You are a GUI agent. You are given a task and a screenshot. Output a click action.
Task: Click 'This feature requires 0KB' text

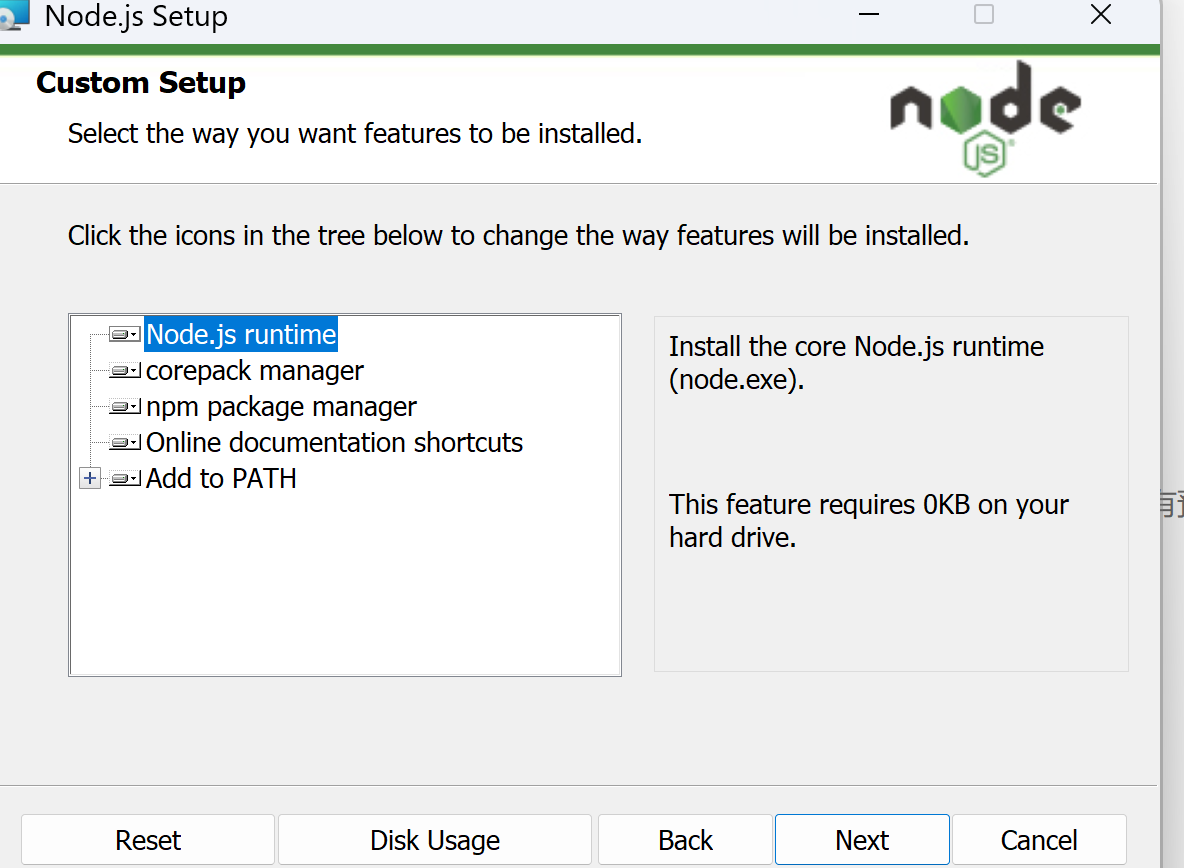point(869,520)
